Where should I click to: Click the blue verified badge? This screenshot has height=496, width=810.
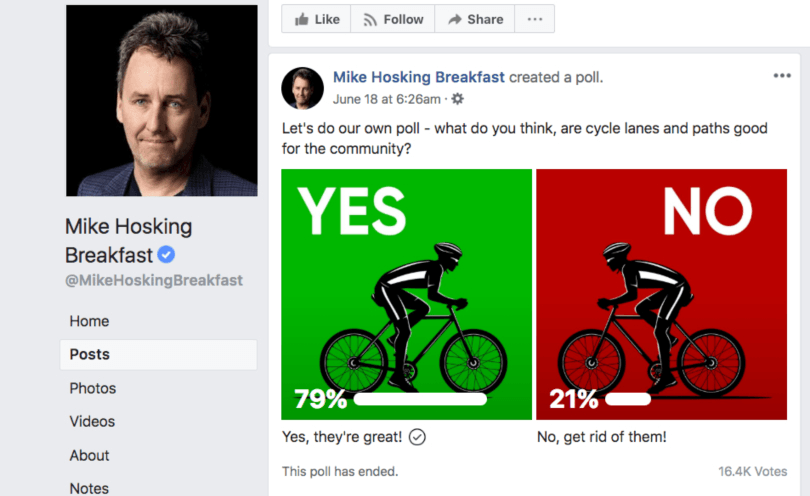(167, 255)
